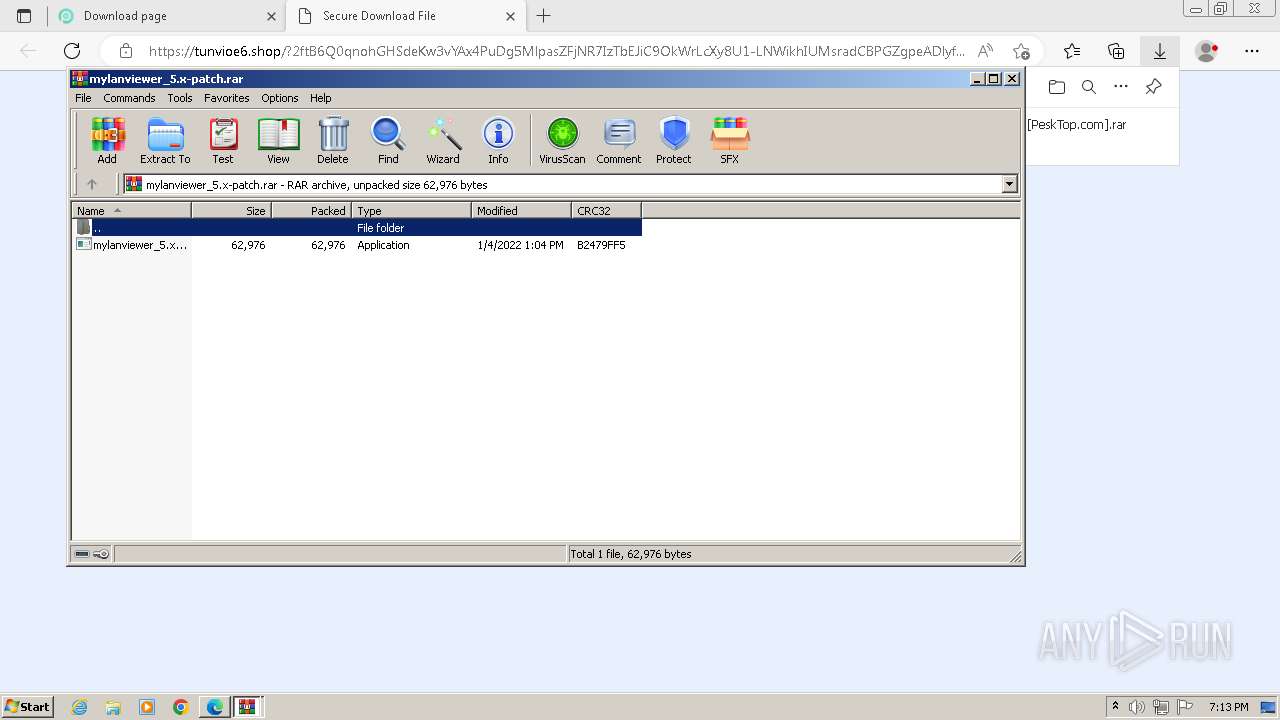The image size is (1280, 720).
Task: Click the Protect shield icon
Action: (x=674, y=141)
